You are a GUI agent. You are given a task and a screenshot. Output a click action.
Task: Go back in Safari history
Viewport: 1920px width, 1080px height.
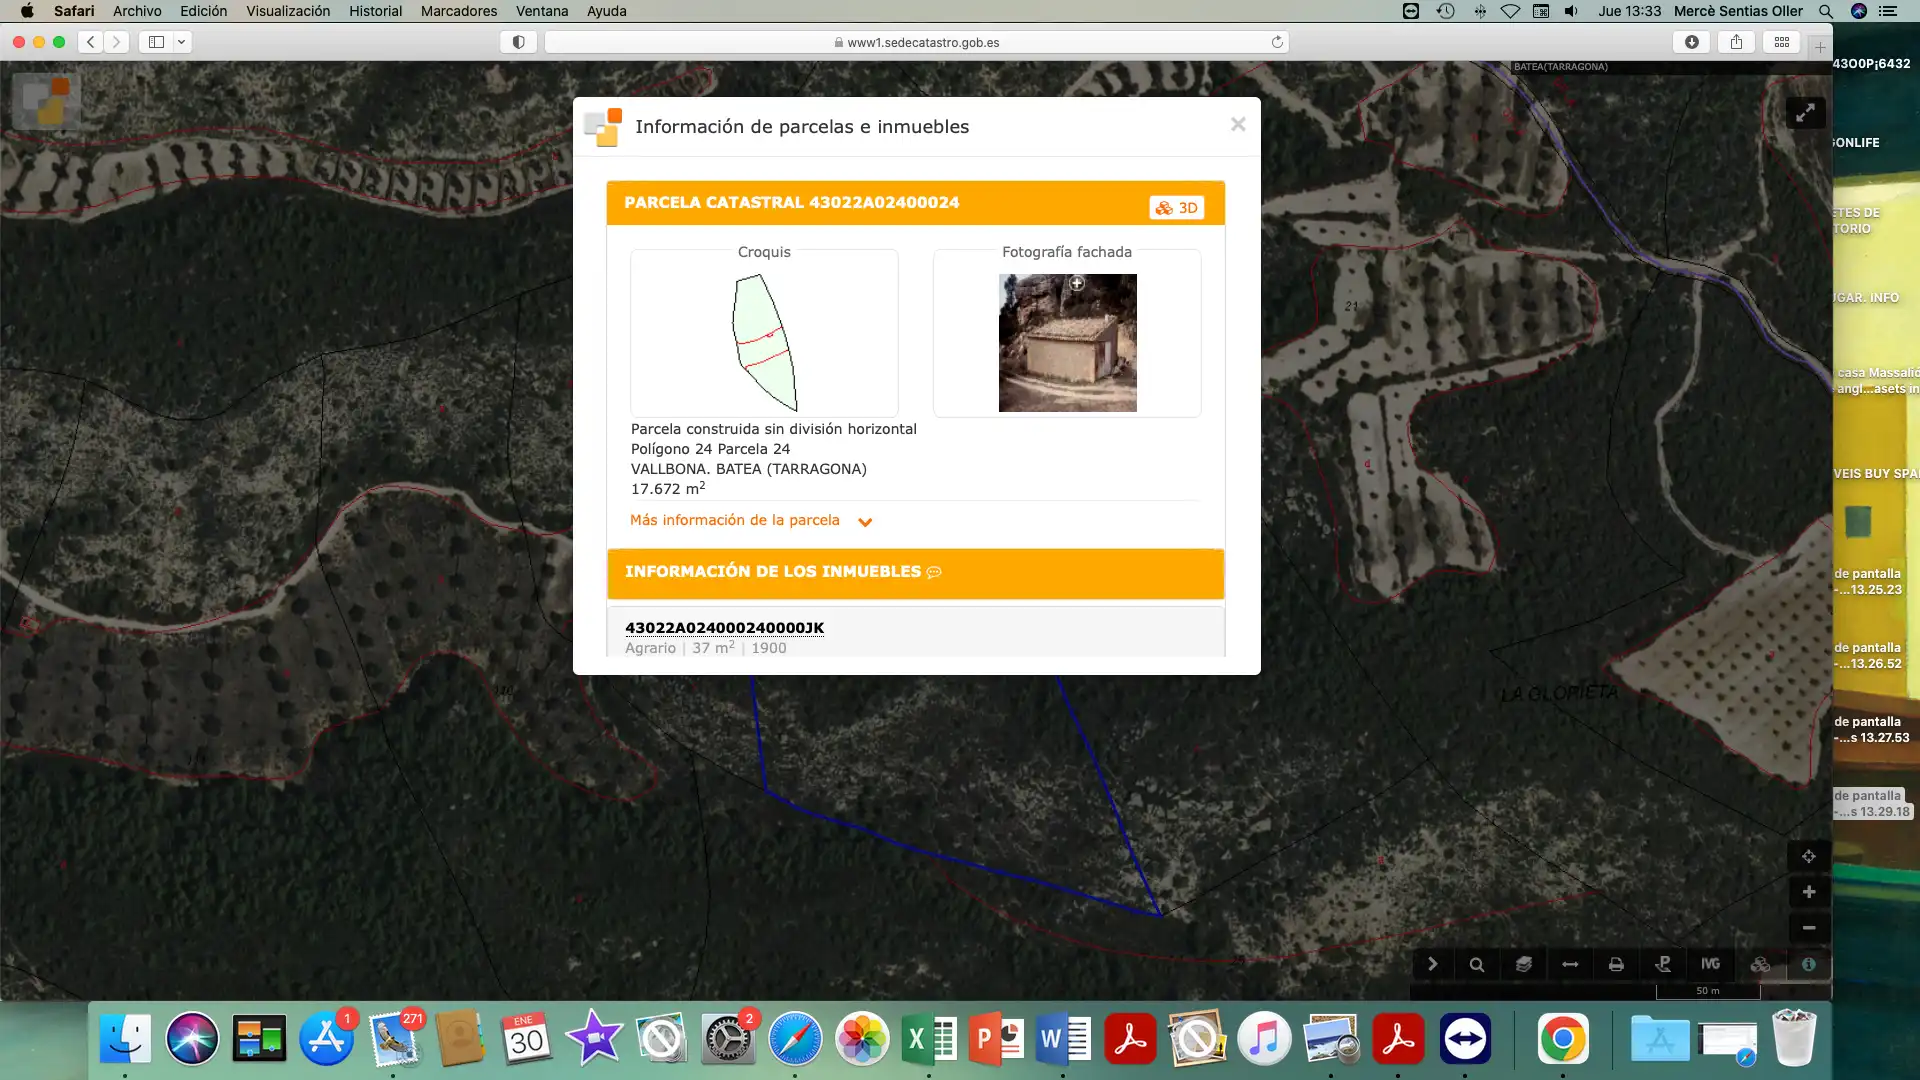pos(91,42)
